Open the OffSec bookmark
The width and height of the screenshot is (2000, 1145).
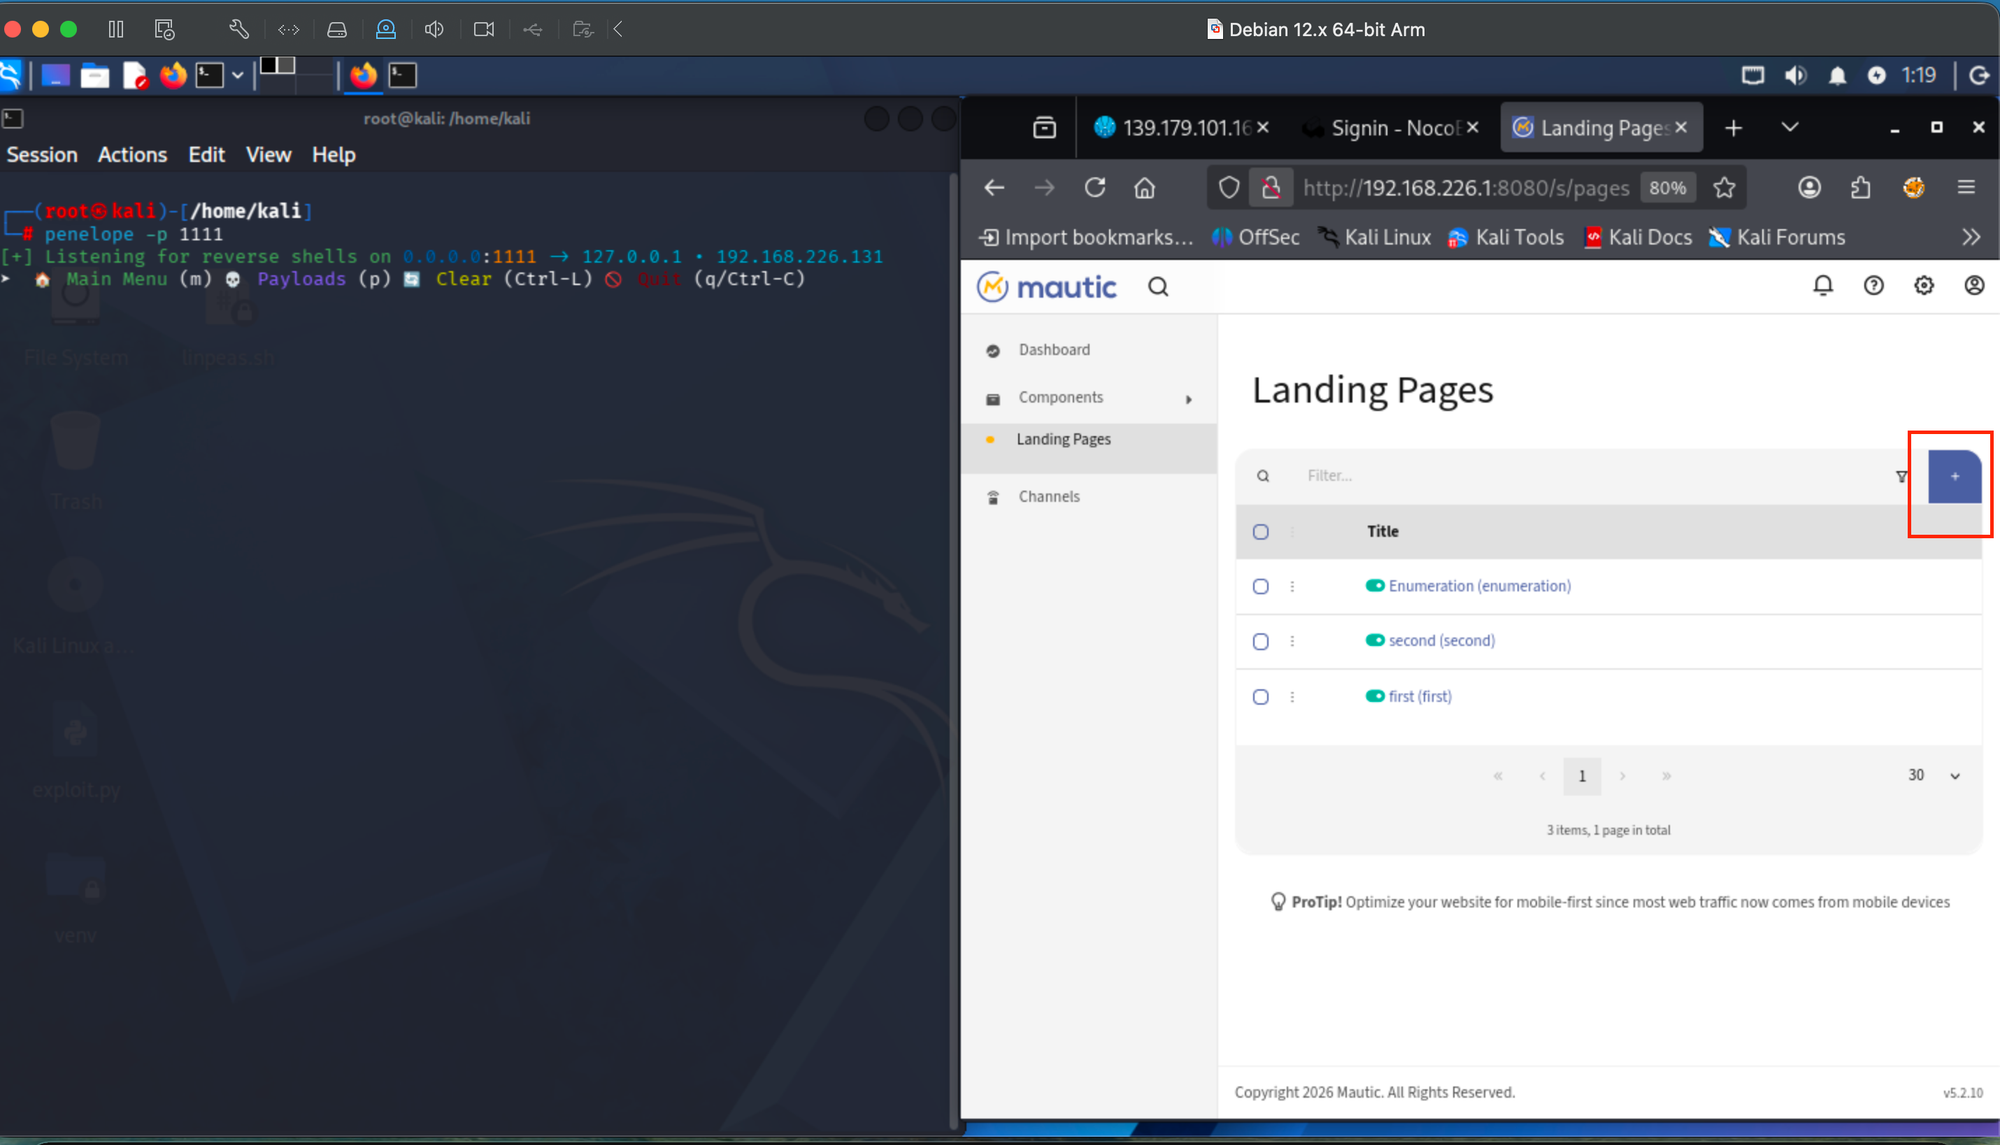(x=1256, y=237)
